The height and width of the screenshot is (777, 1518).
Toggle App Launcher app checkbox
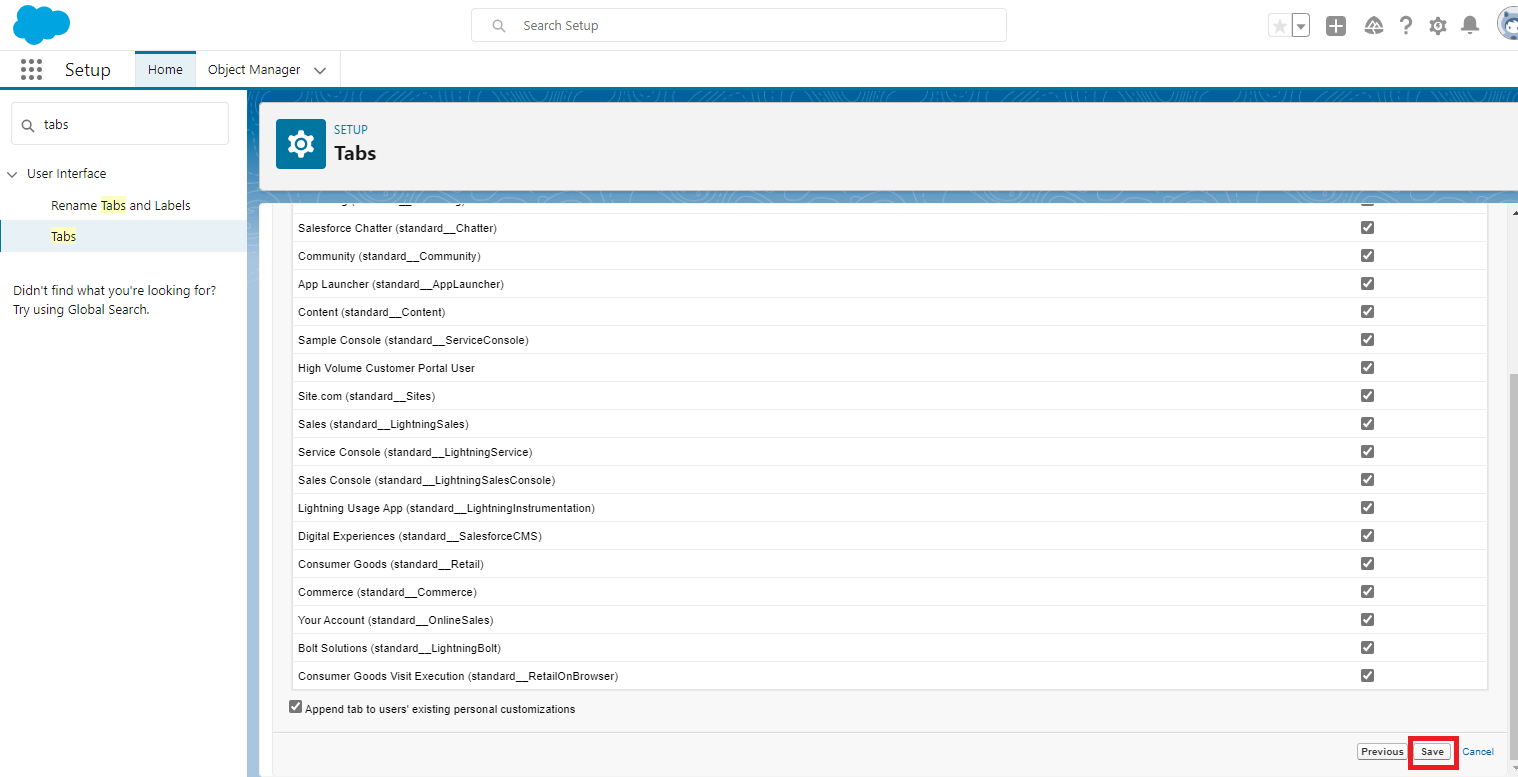pos(1367,284)
